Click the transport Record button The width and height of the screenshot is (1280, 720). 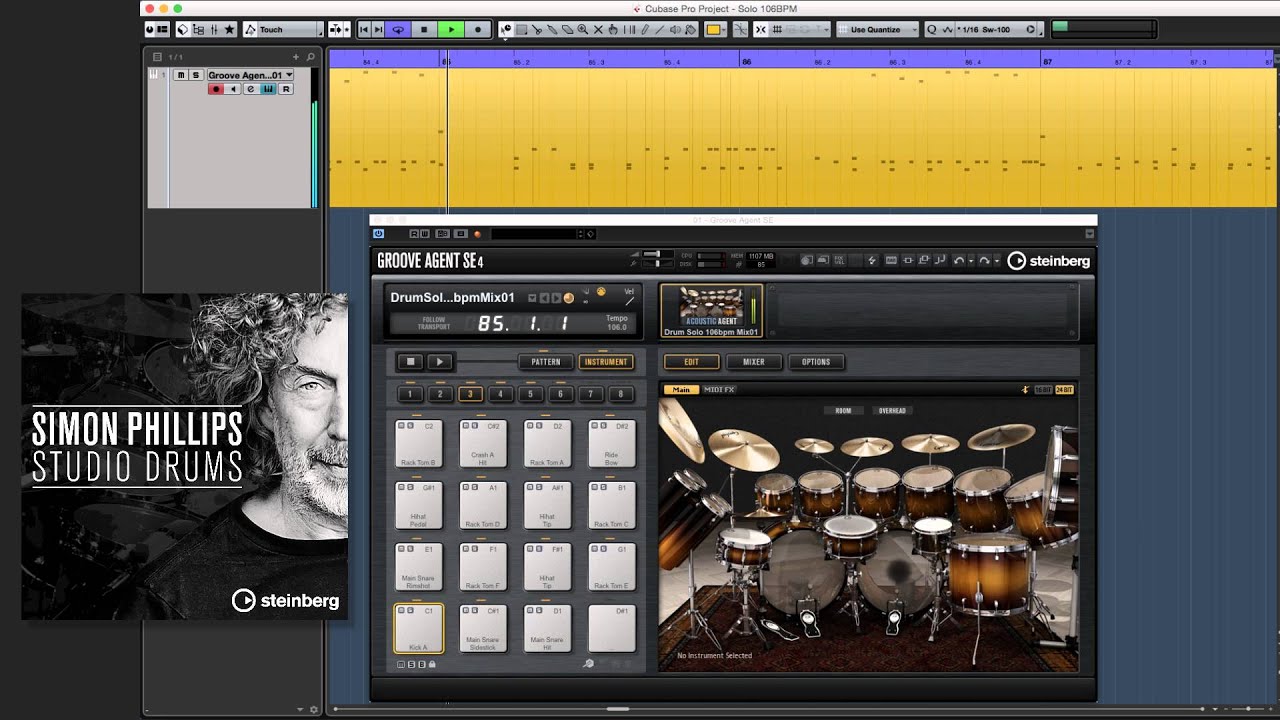[478, 30]
